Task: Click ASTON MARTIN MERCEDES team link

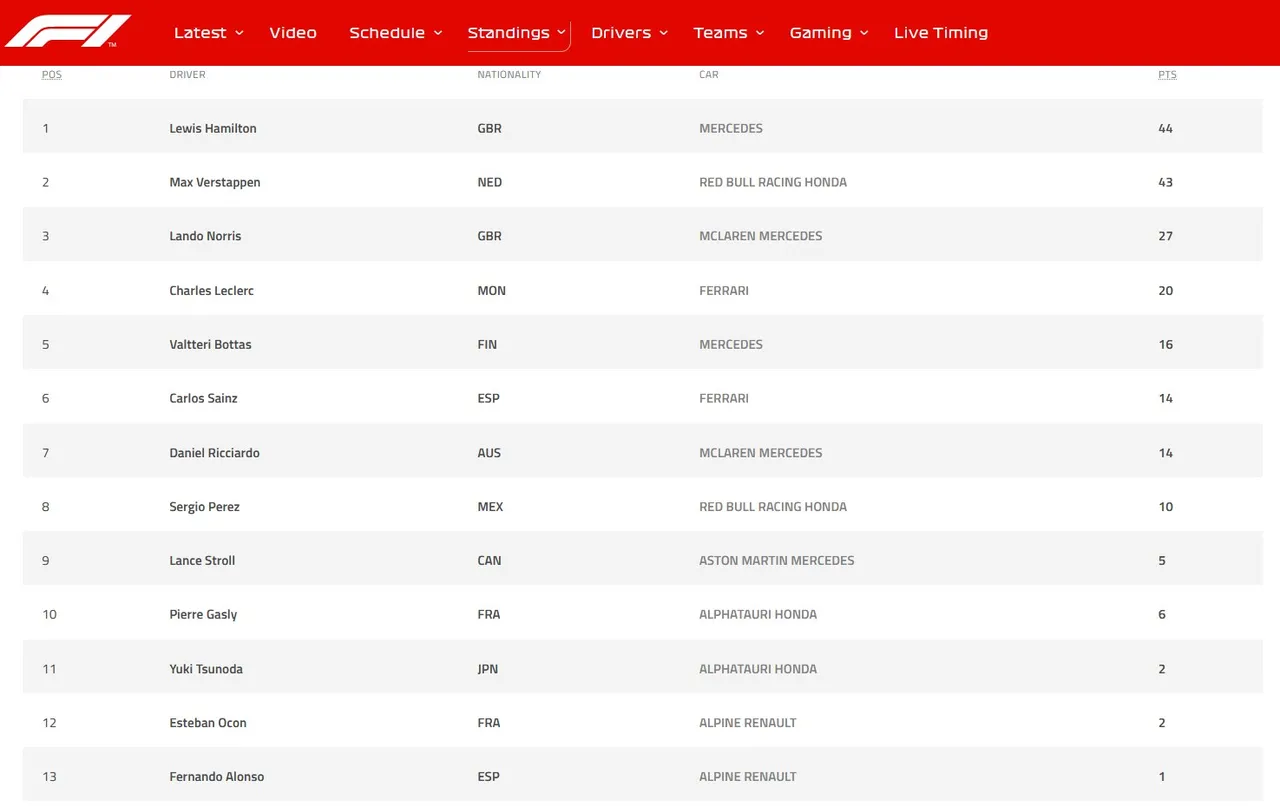Action: (x=777, y=560)
